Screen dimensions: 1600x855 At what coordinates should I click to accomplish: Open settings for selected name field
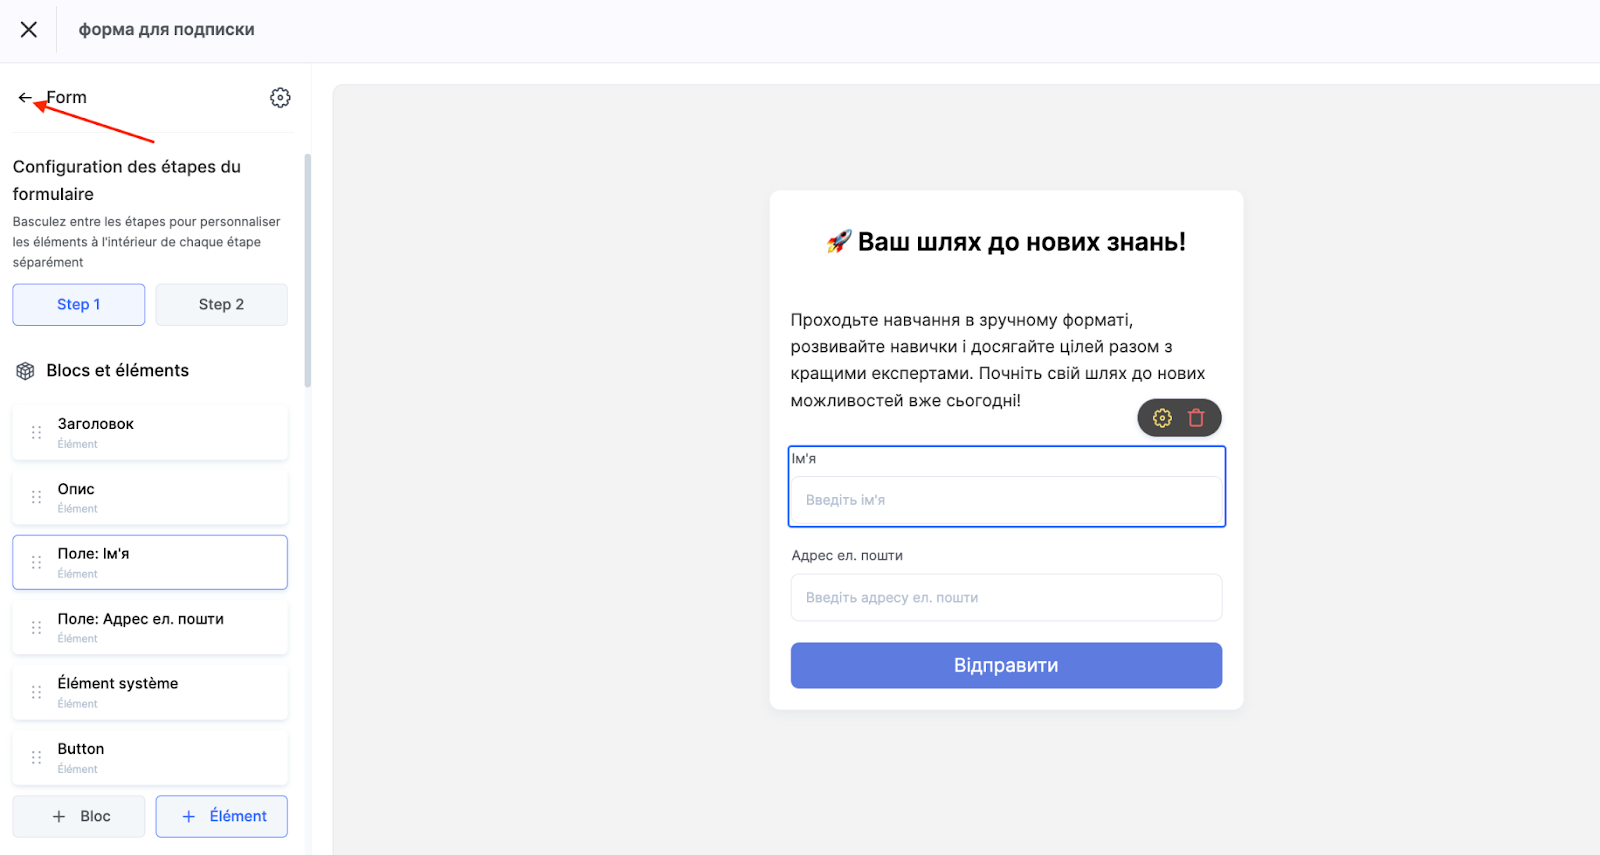(x=1162, y=418)
